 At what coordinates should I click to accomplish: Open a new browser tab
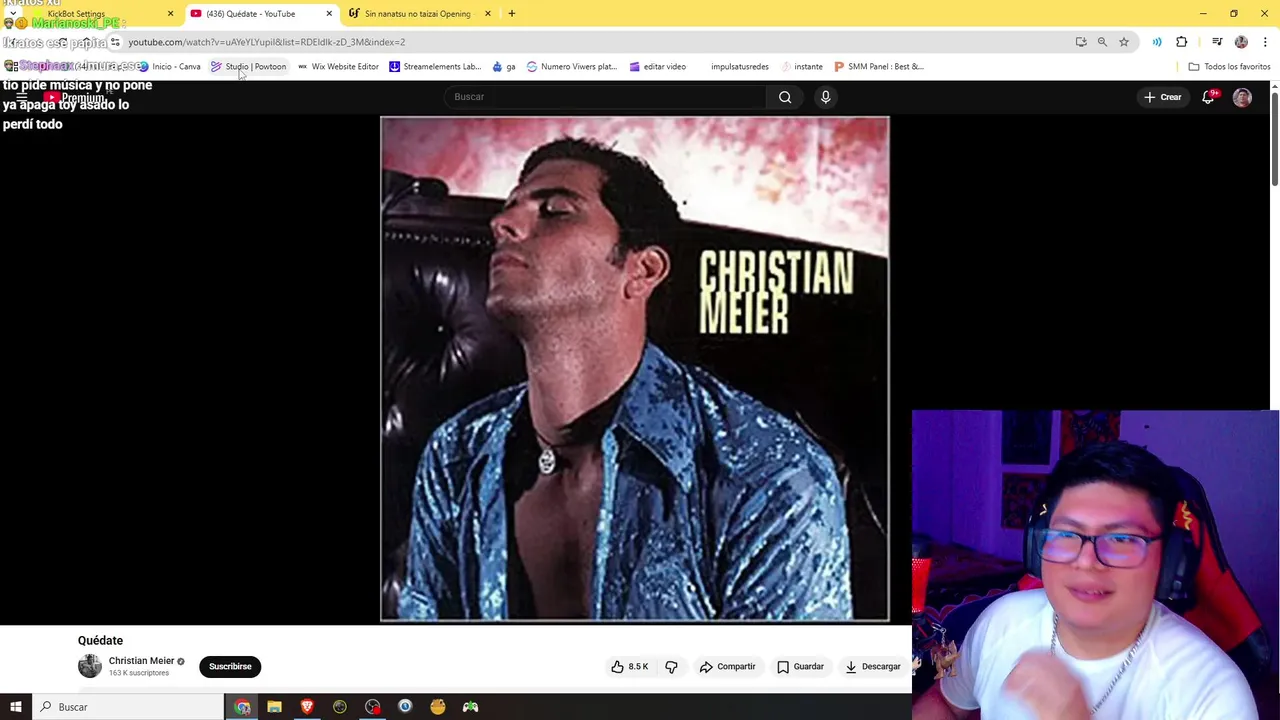click(x=512, y=14)
